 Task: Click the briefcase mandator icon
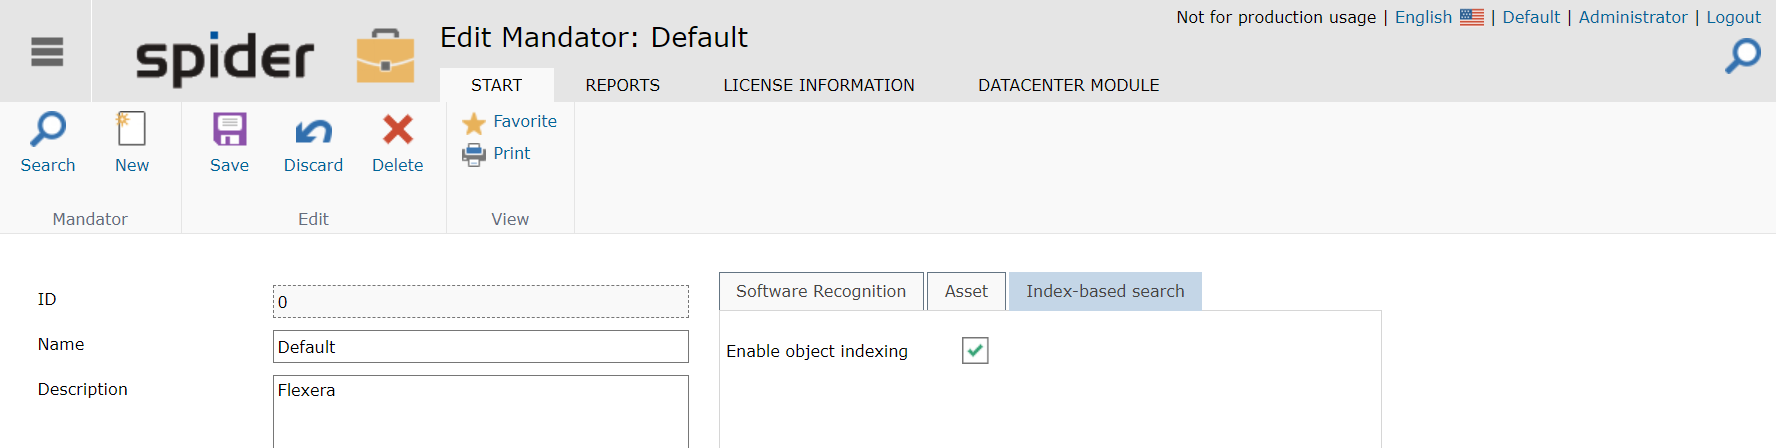[x=385, y=57]
